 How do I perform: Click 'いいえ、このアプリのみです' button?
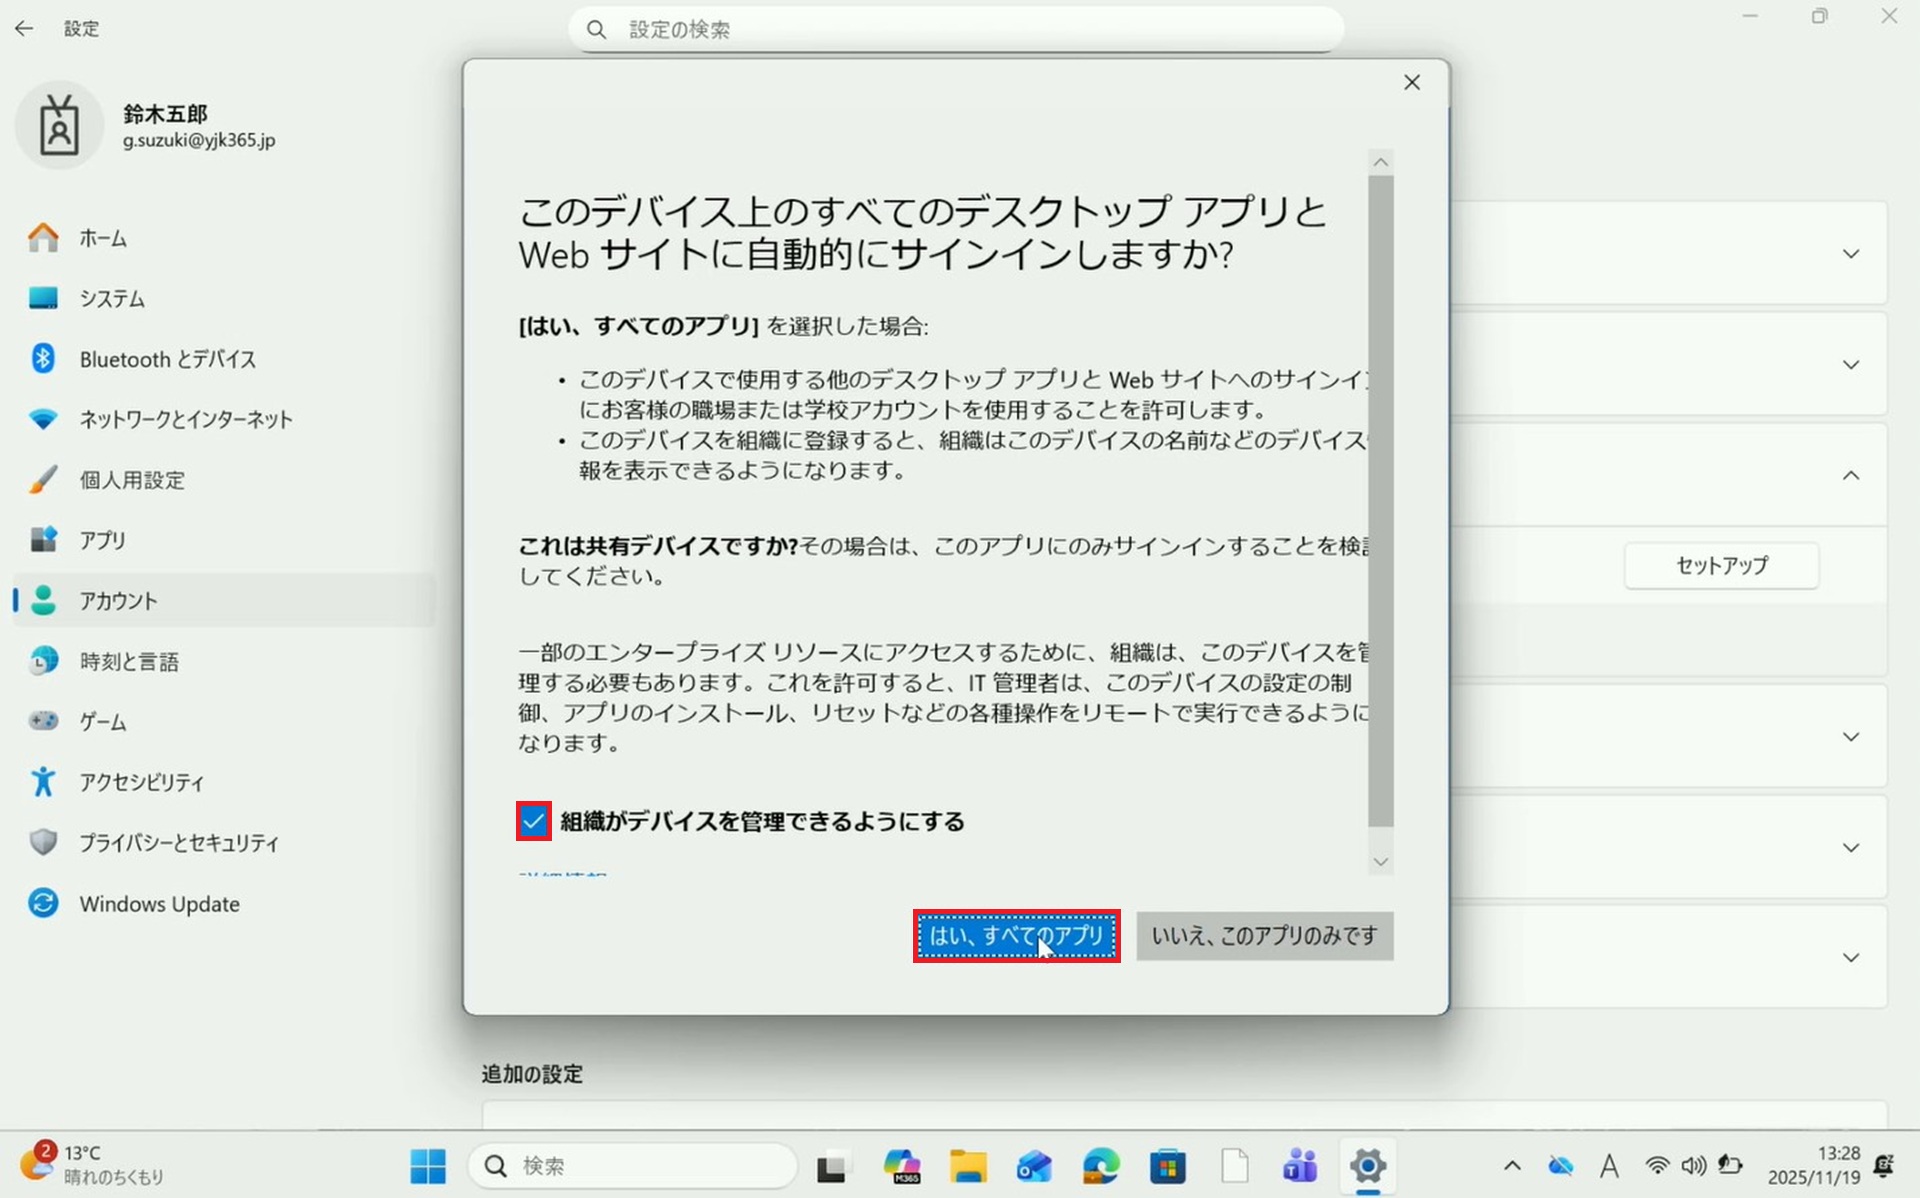click(1264, 936)
